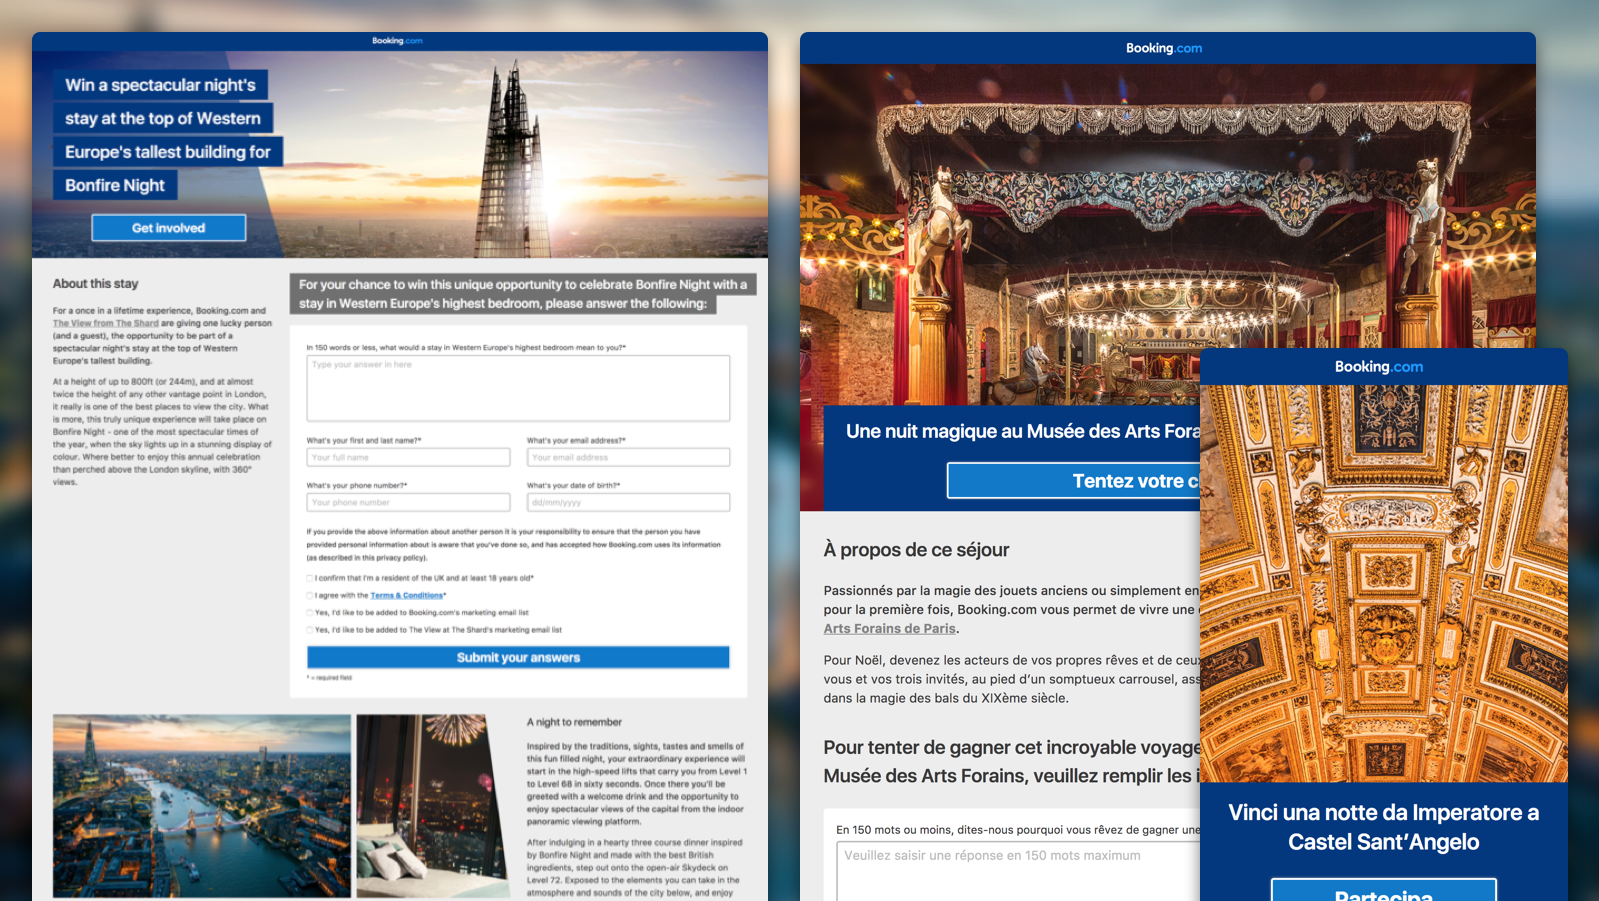Click the 'Get involved' button
Image resolution: width=1599 pixels, height=901 pixels.
pos(169,228)
